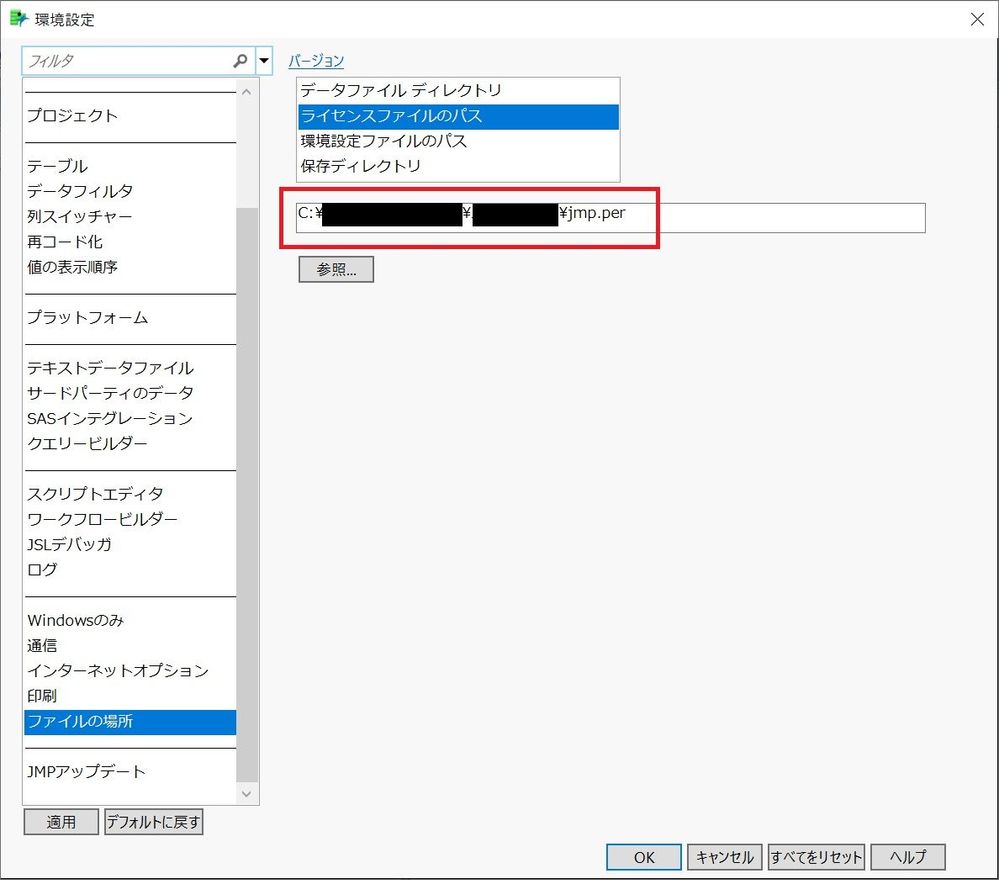Image resolution: width=999 pixels, height=880 pixels.
Task: Select ワークフロービルダー category
Action: pos(130,519)
